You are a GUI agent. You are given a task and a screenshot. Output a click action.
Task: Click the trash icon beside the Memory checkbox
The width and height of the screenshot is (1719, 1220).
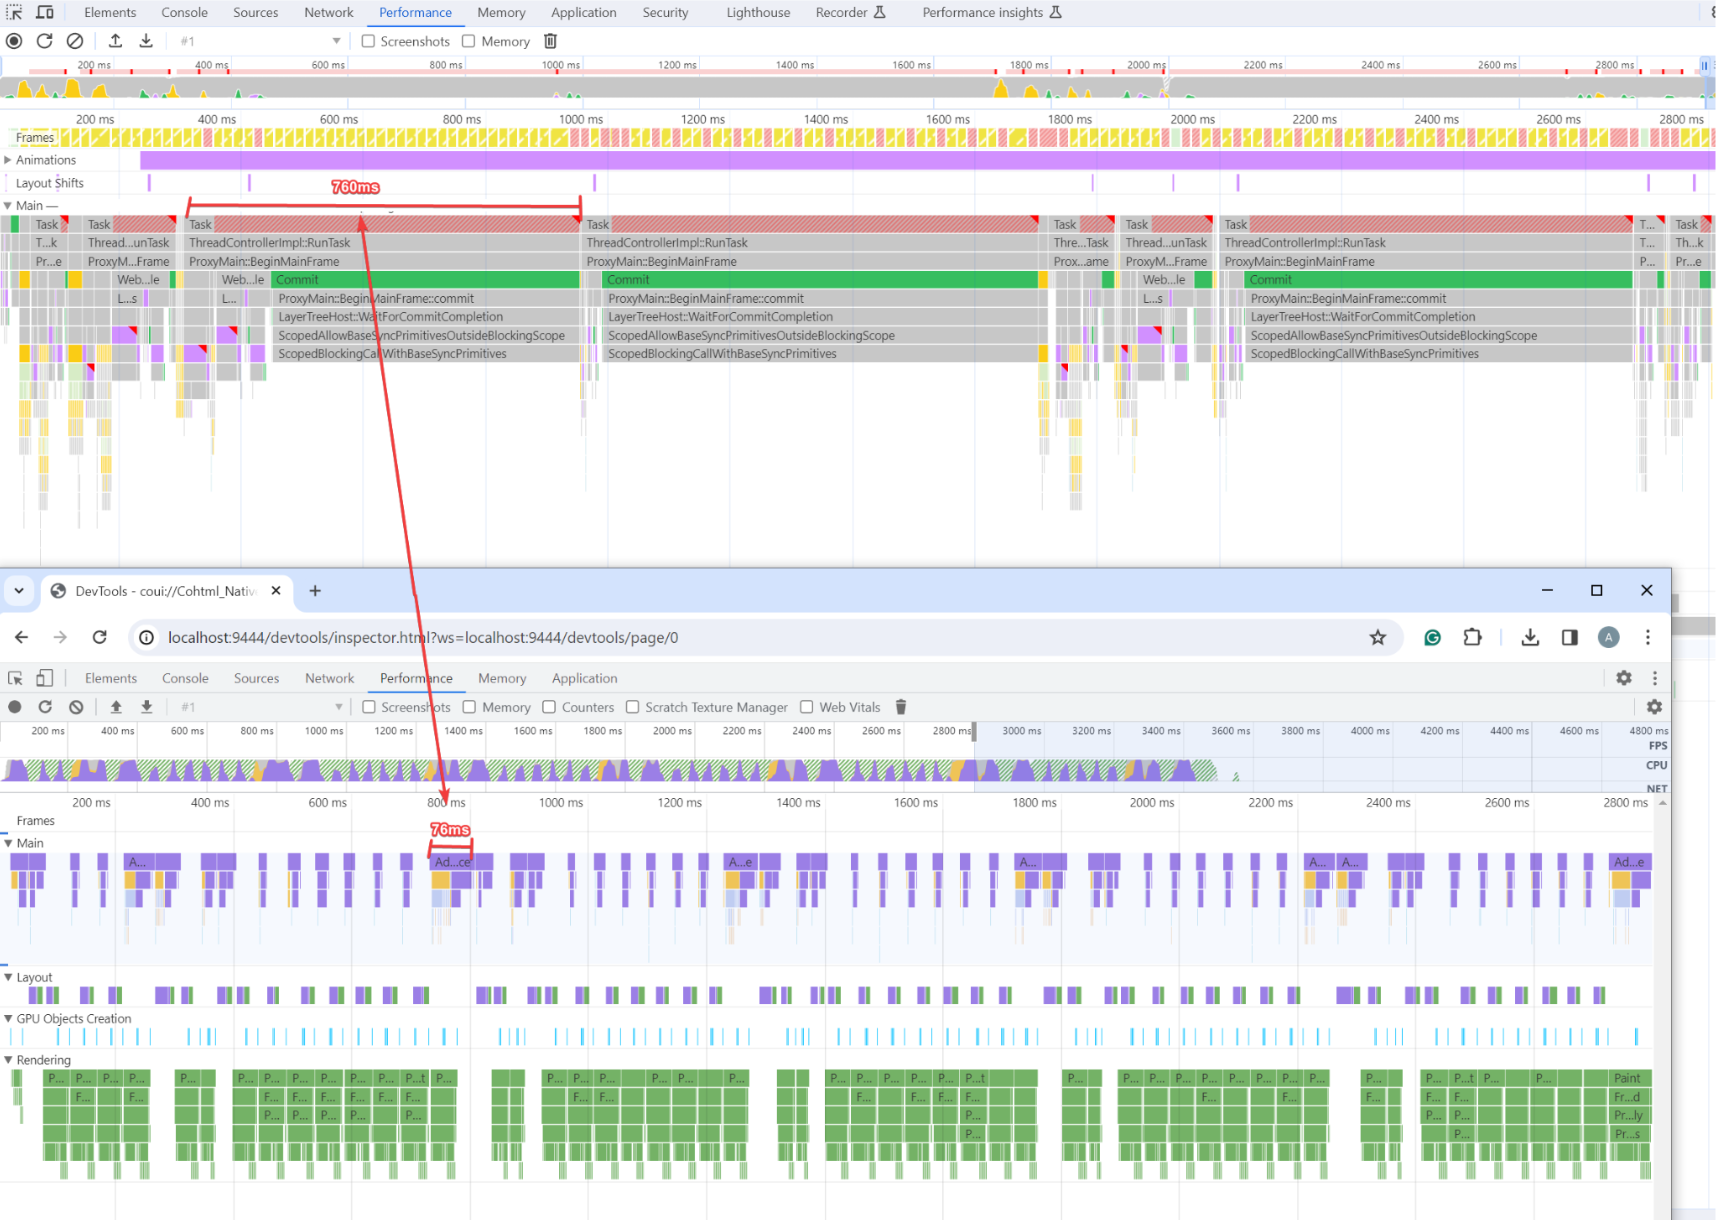tap(550, 41)
